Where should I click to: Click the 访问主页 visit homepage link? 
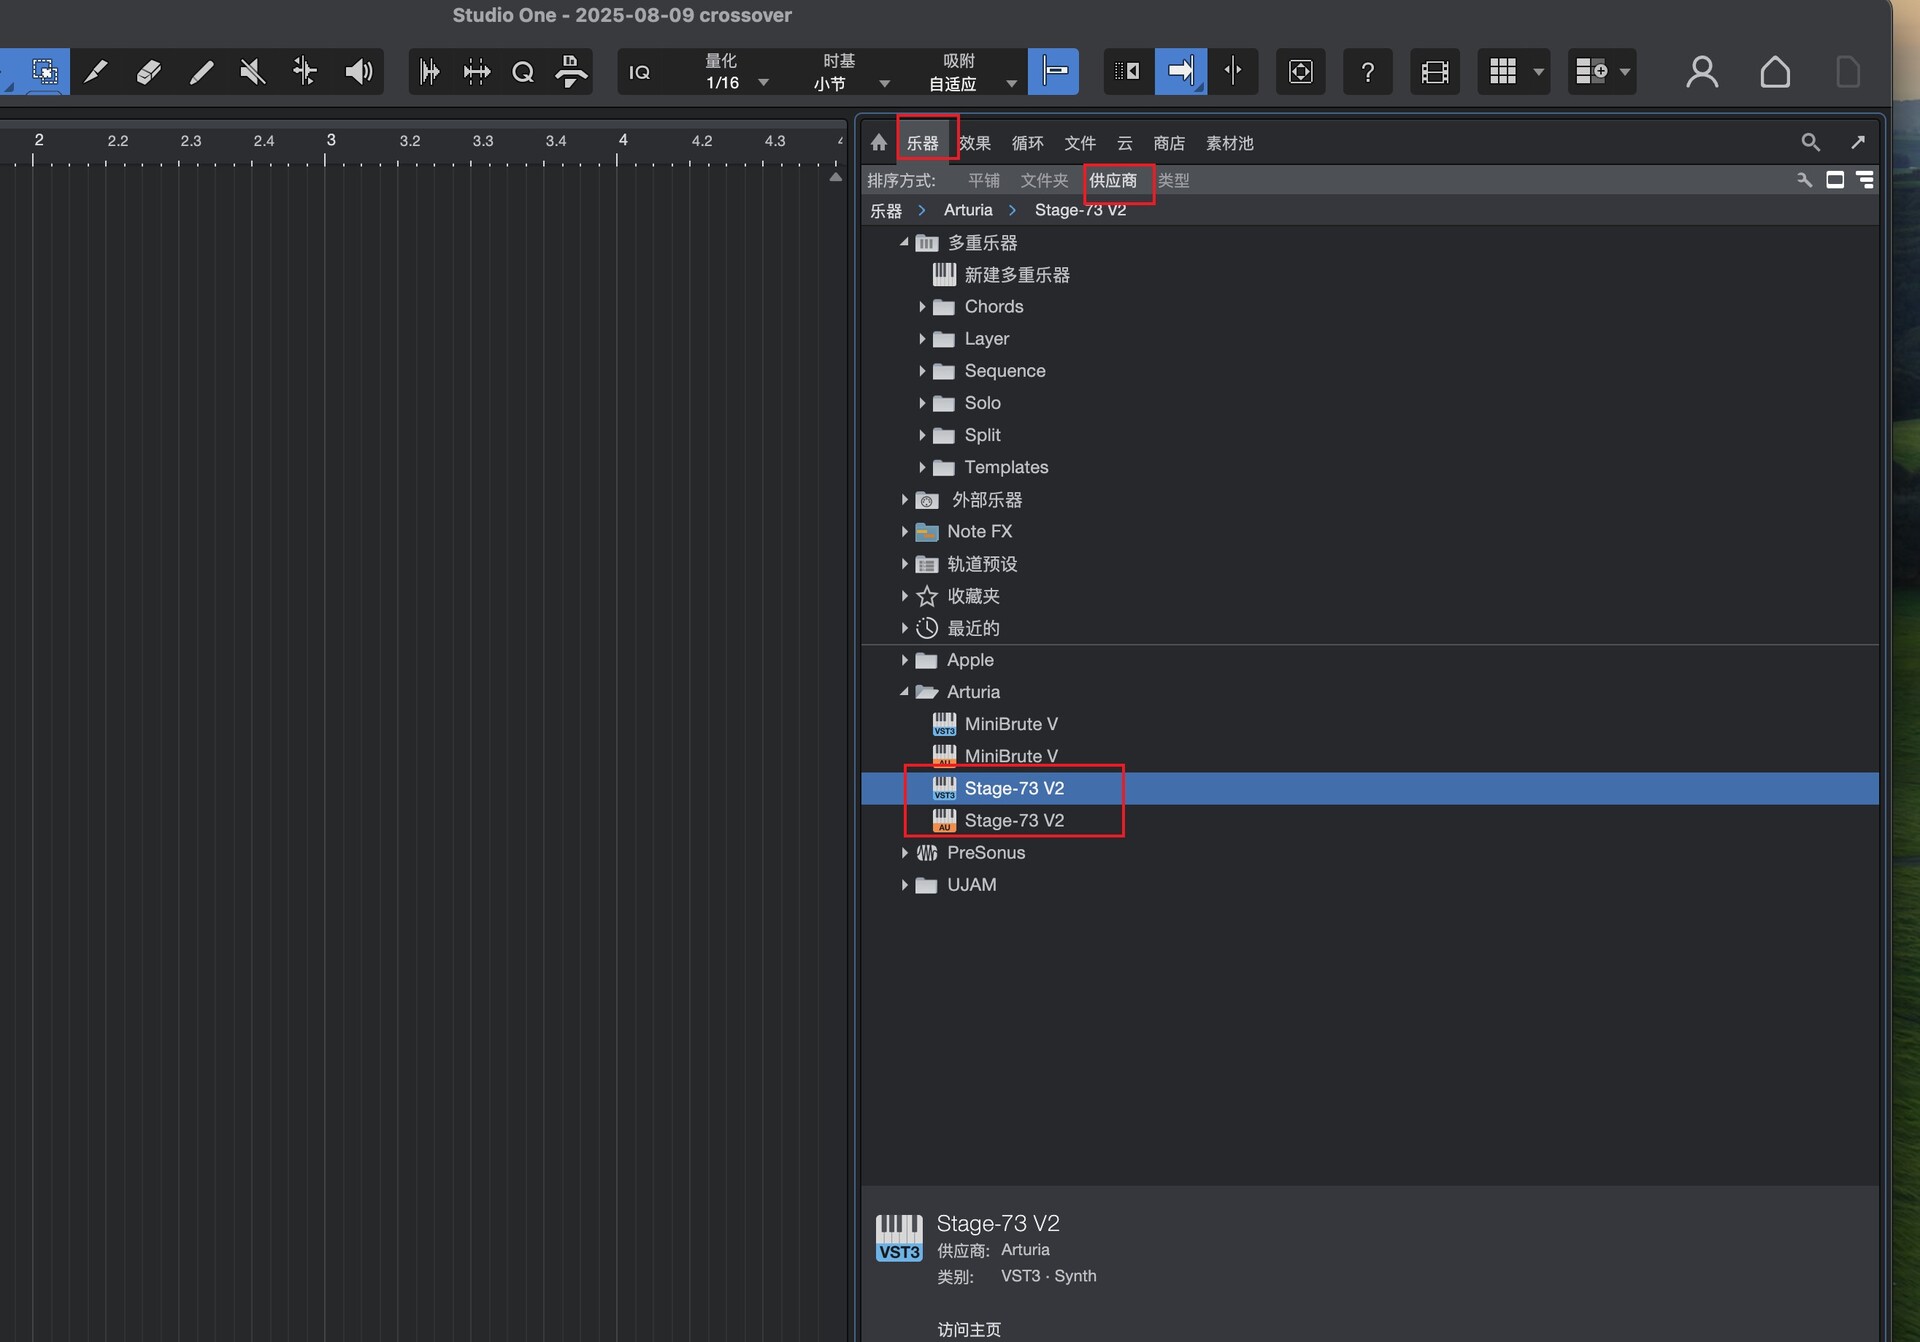[969, 1329]
